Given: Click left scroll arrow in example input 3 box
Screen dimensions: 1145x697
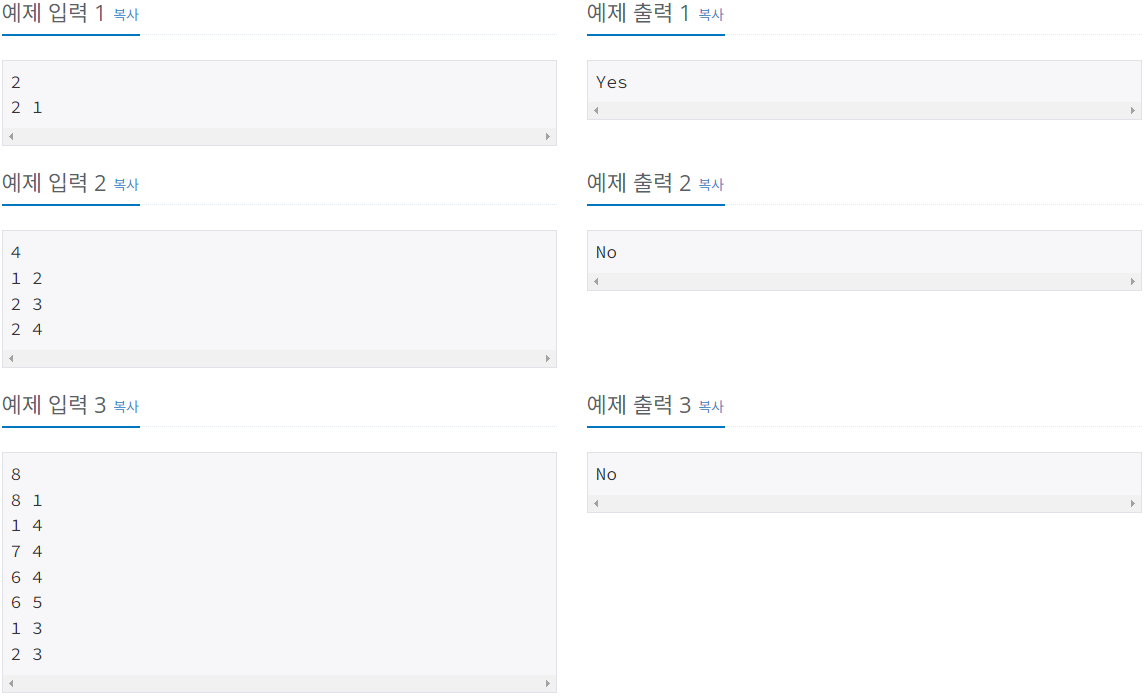Looking at the screenshot, I should pyautogui.click(x=11, y=684).
